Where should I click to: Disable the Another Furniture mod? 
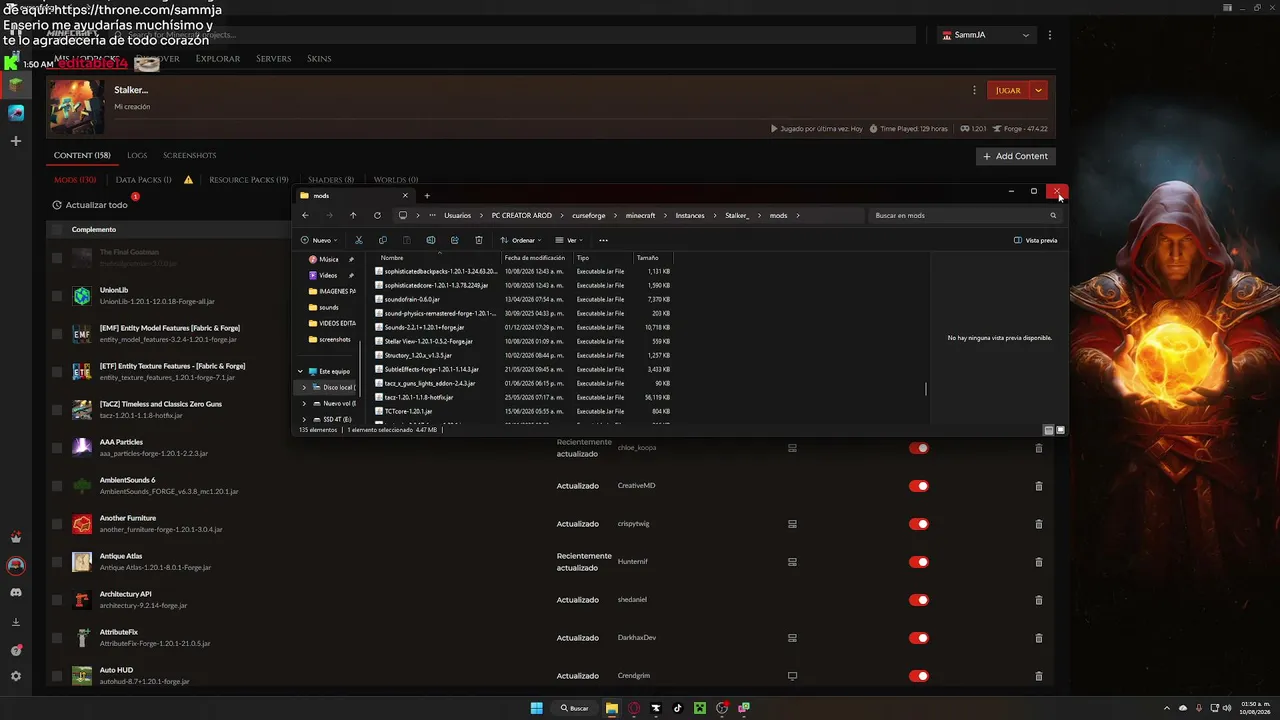[919, 524]
